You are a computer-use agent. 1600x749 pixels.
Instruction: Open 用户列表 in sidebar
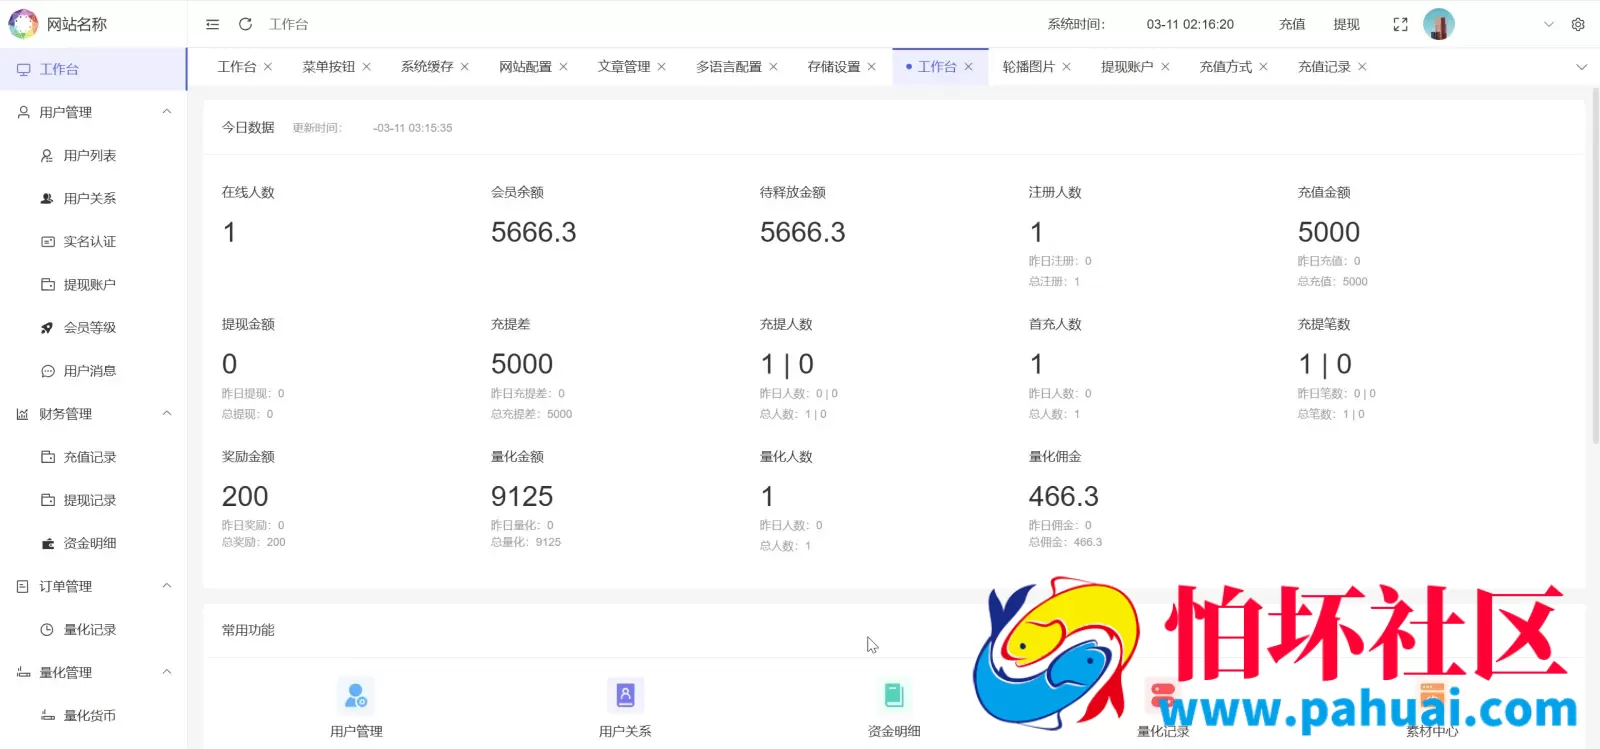[x=93, y=155]
